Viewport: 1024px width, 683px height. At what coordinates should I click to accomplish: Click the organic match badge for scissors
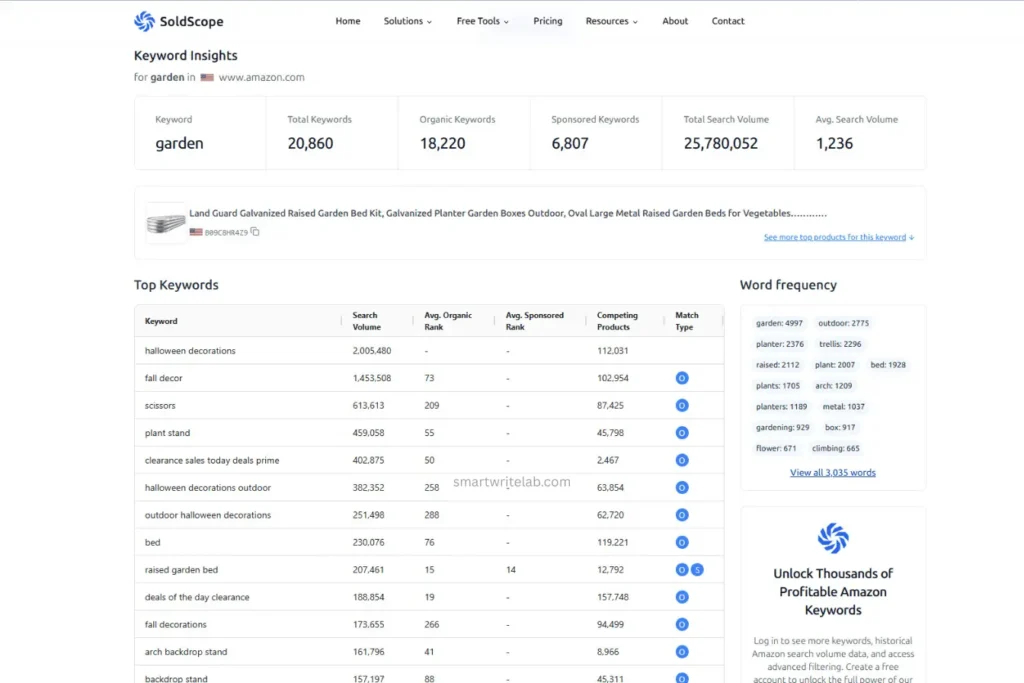682,405
